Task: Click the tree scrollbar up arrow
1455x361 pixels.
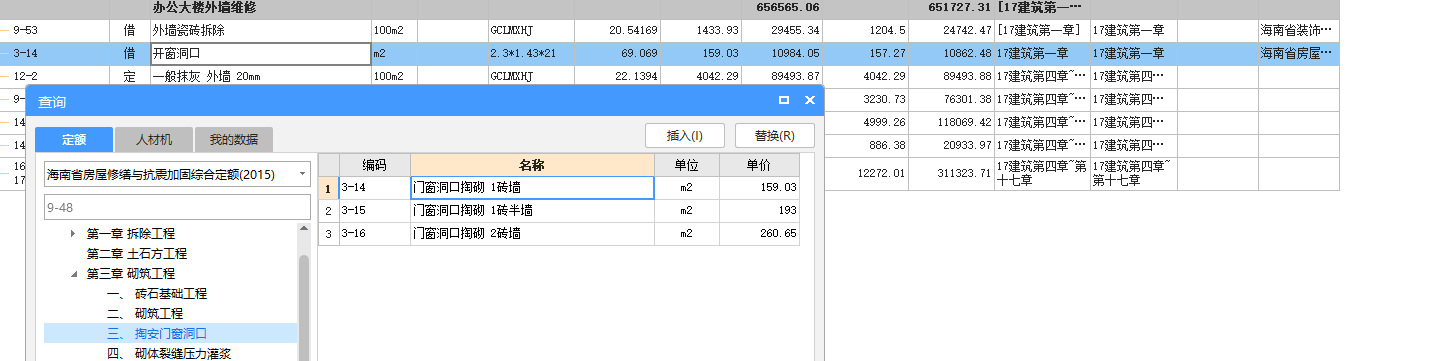Action: coord(304,230)
